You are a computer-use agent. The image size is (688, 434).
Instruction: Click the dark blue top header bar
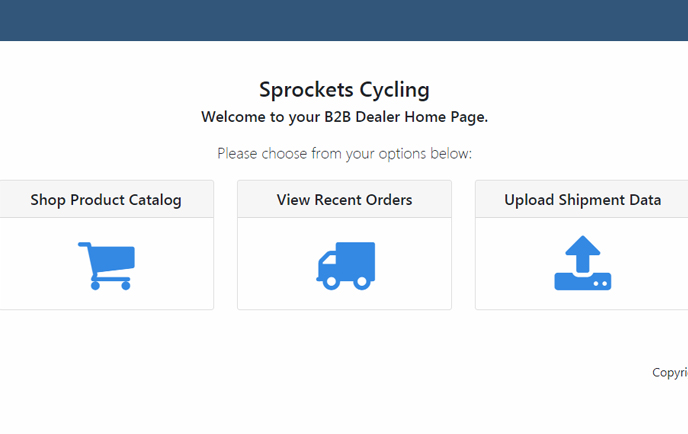[344, 20]
